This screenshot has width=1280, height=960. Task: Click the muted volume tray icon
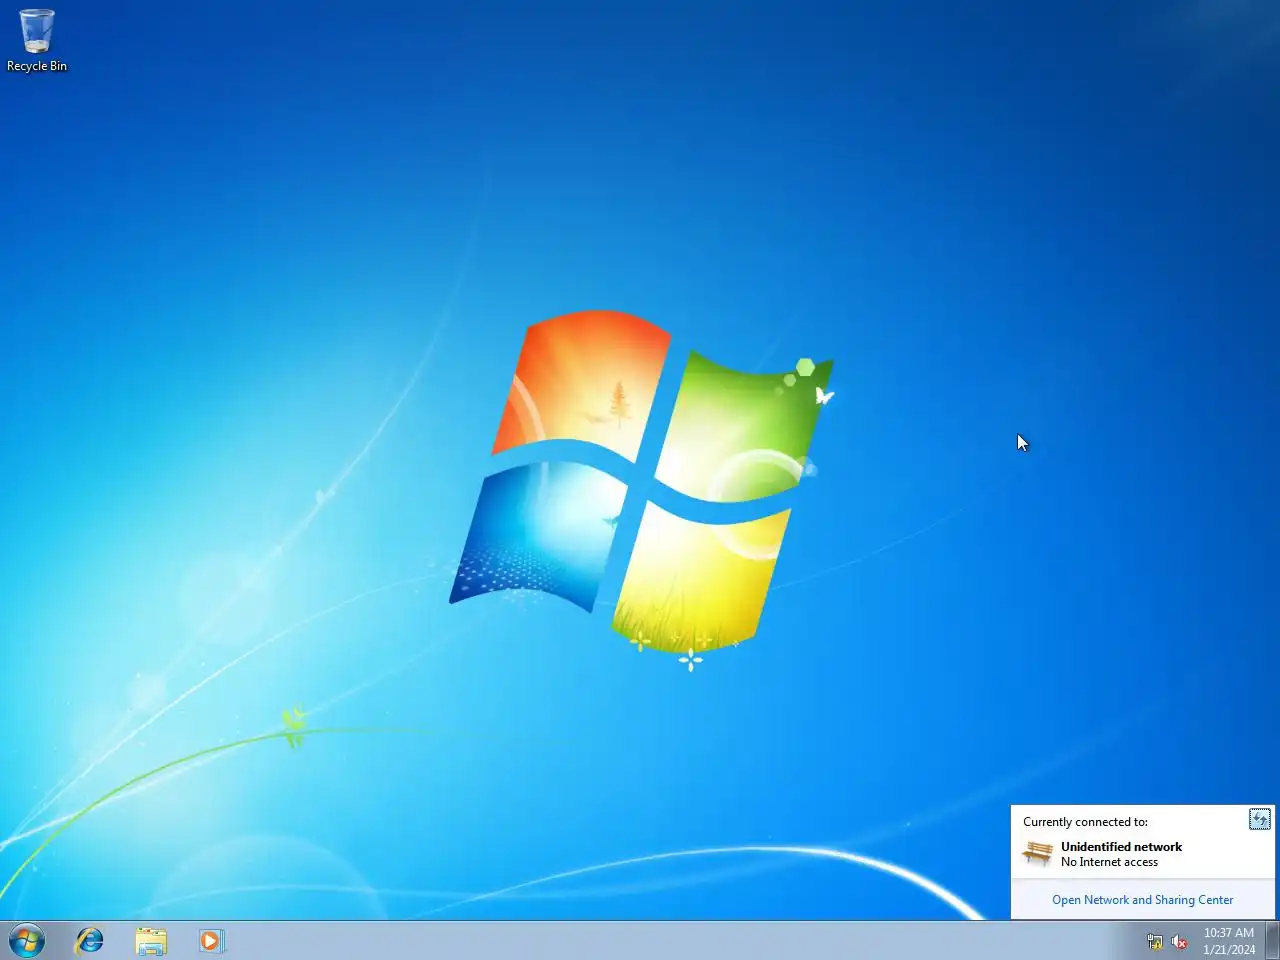(1179, 942)
